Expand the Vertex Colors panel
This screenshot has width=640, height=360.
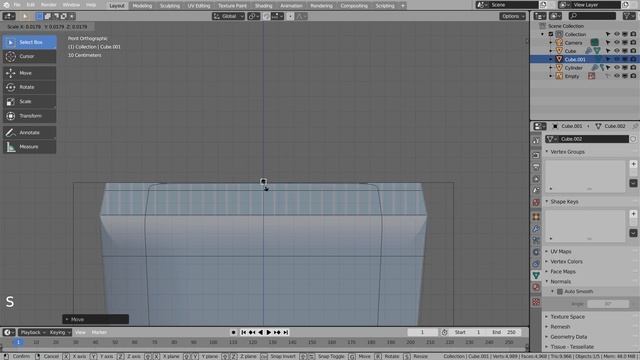pos(567,262)
